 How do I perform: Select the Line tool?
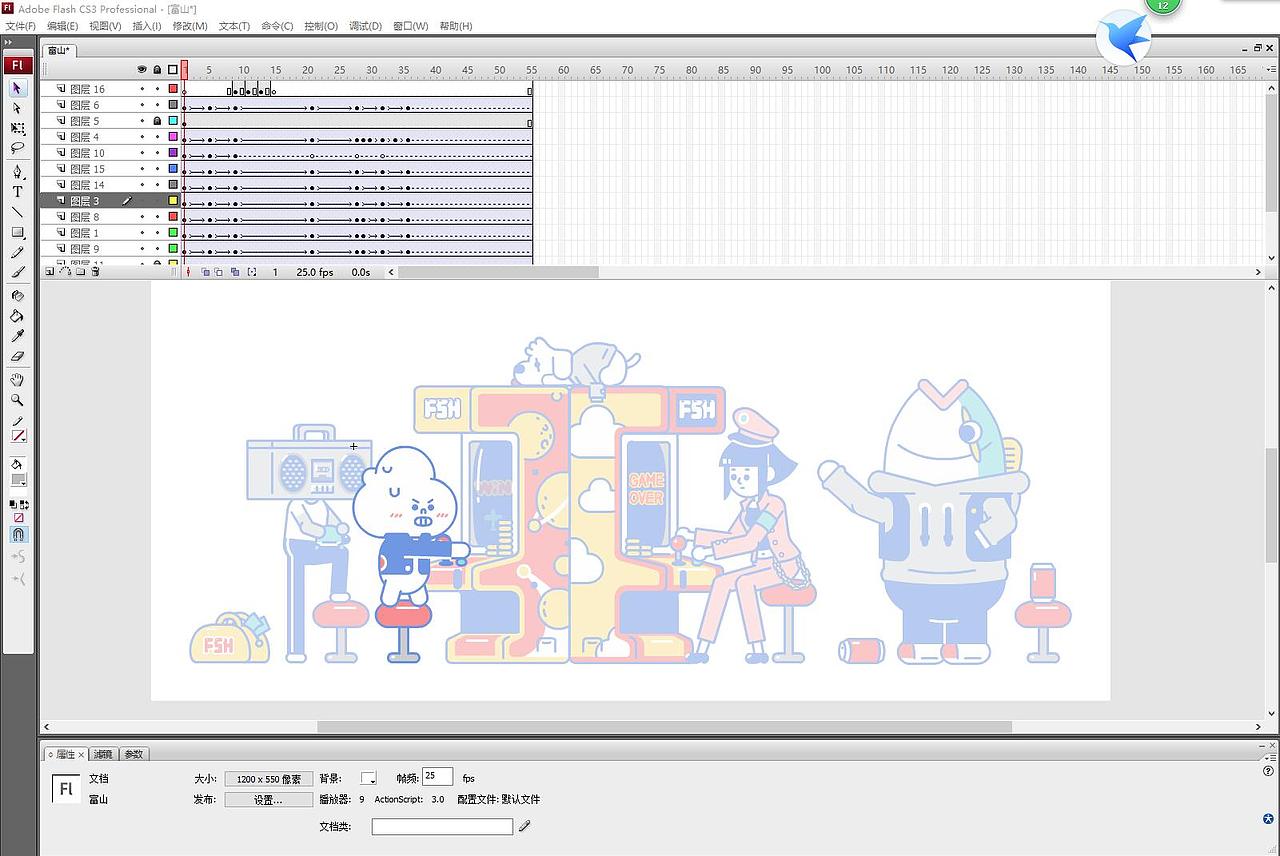tap(17, 212)
